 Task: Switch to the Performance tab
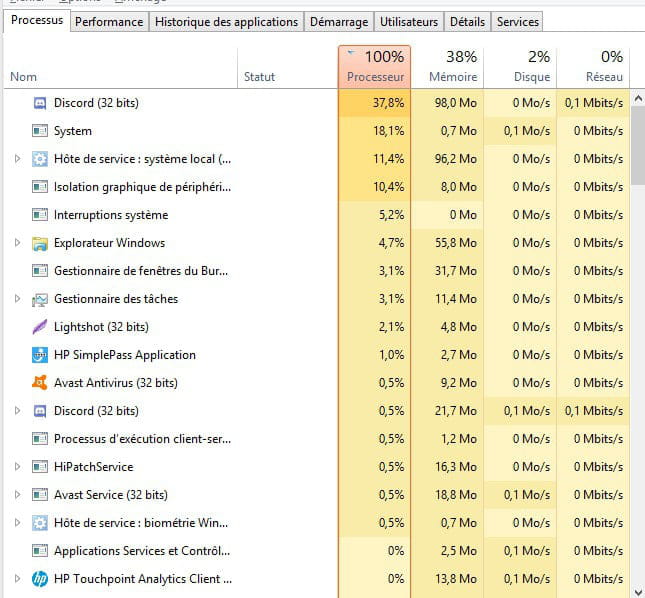click(x=109, y=21)
